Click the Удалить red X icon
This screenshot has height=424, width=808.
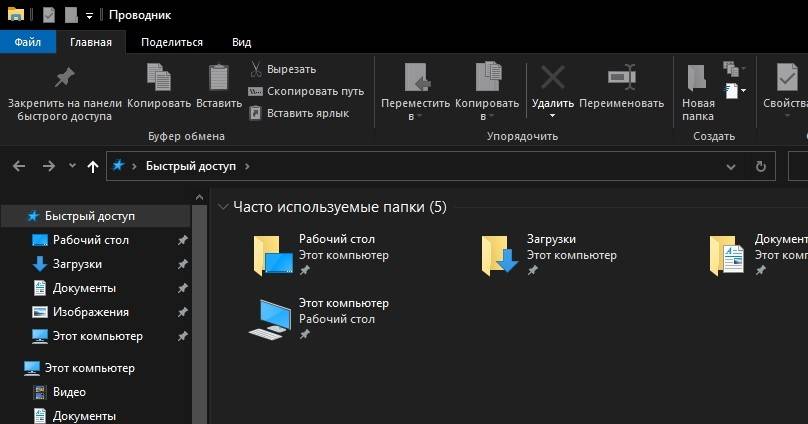[x=552, y=77]
